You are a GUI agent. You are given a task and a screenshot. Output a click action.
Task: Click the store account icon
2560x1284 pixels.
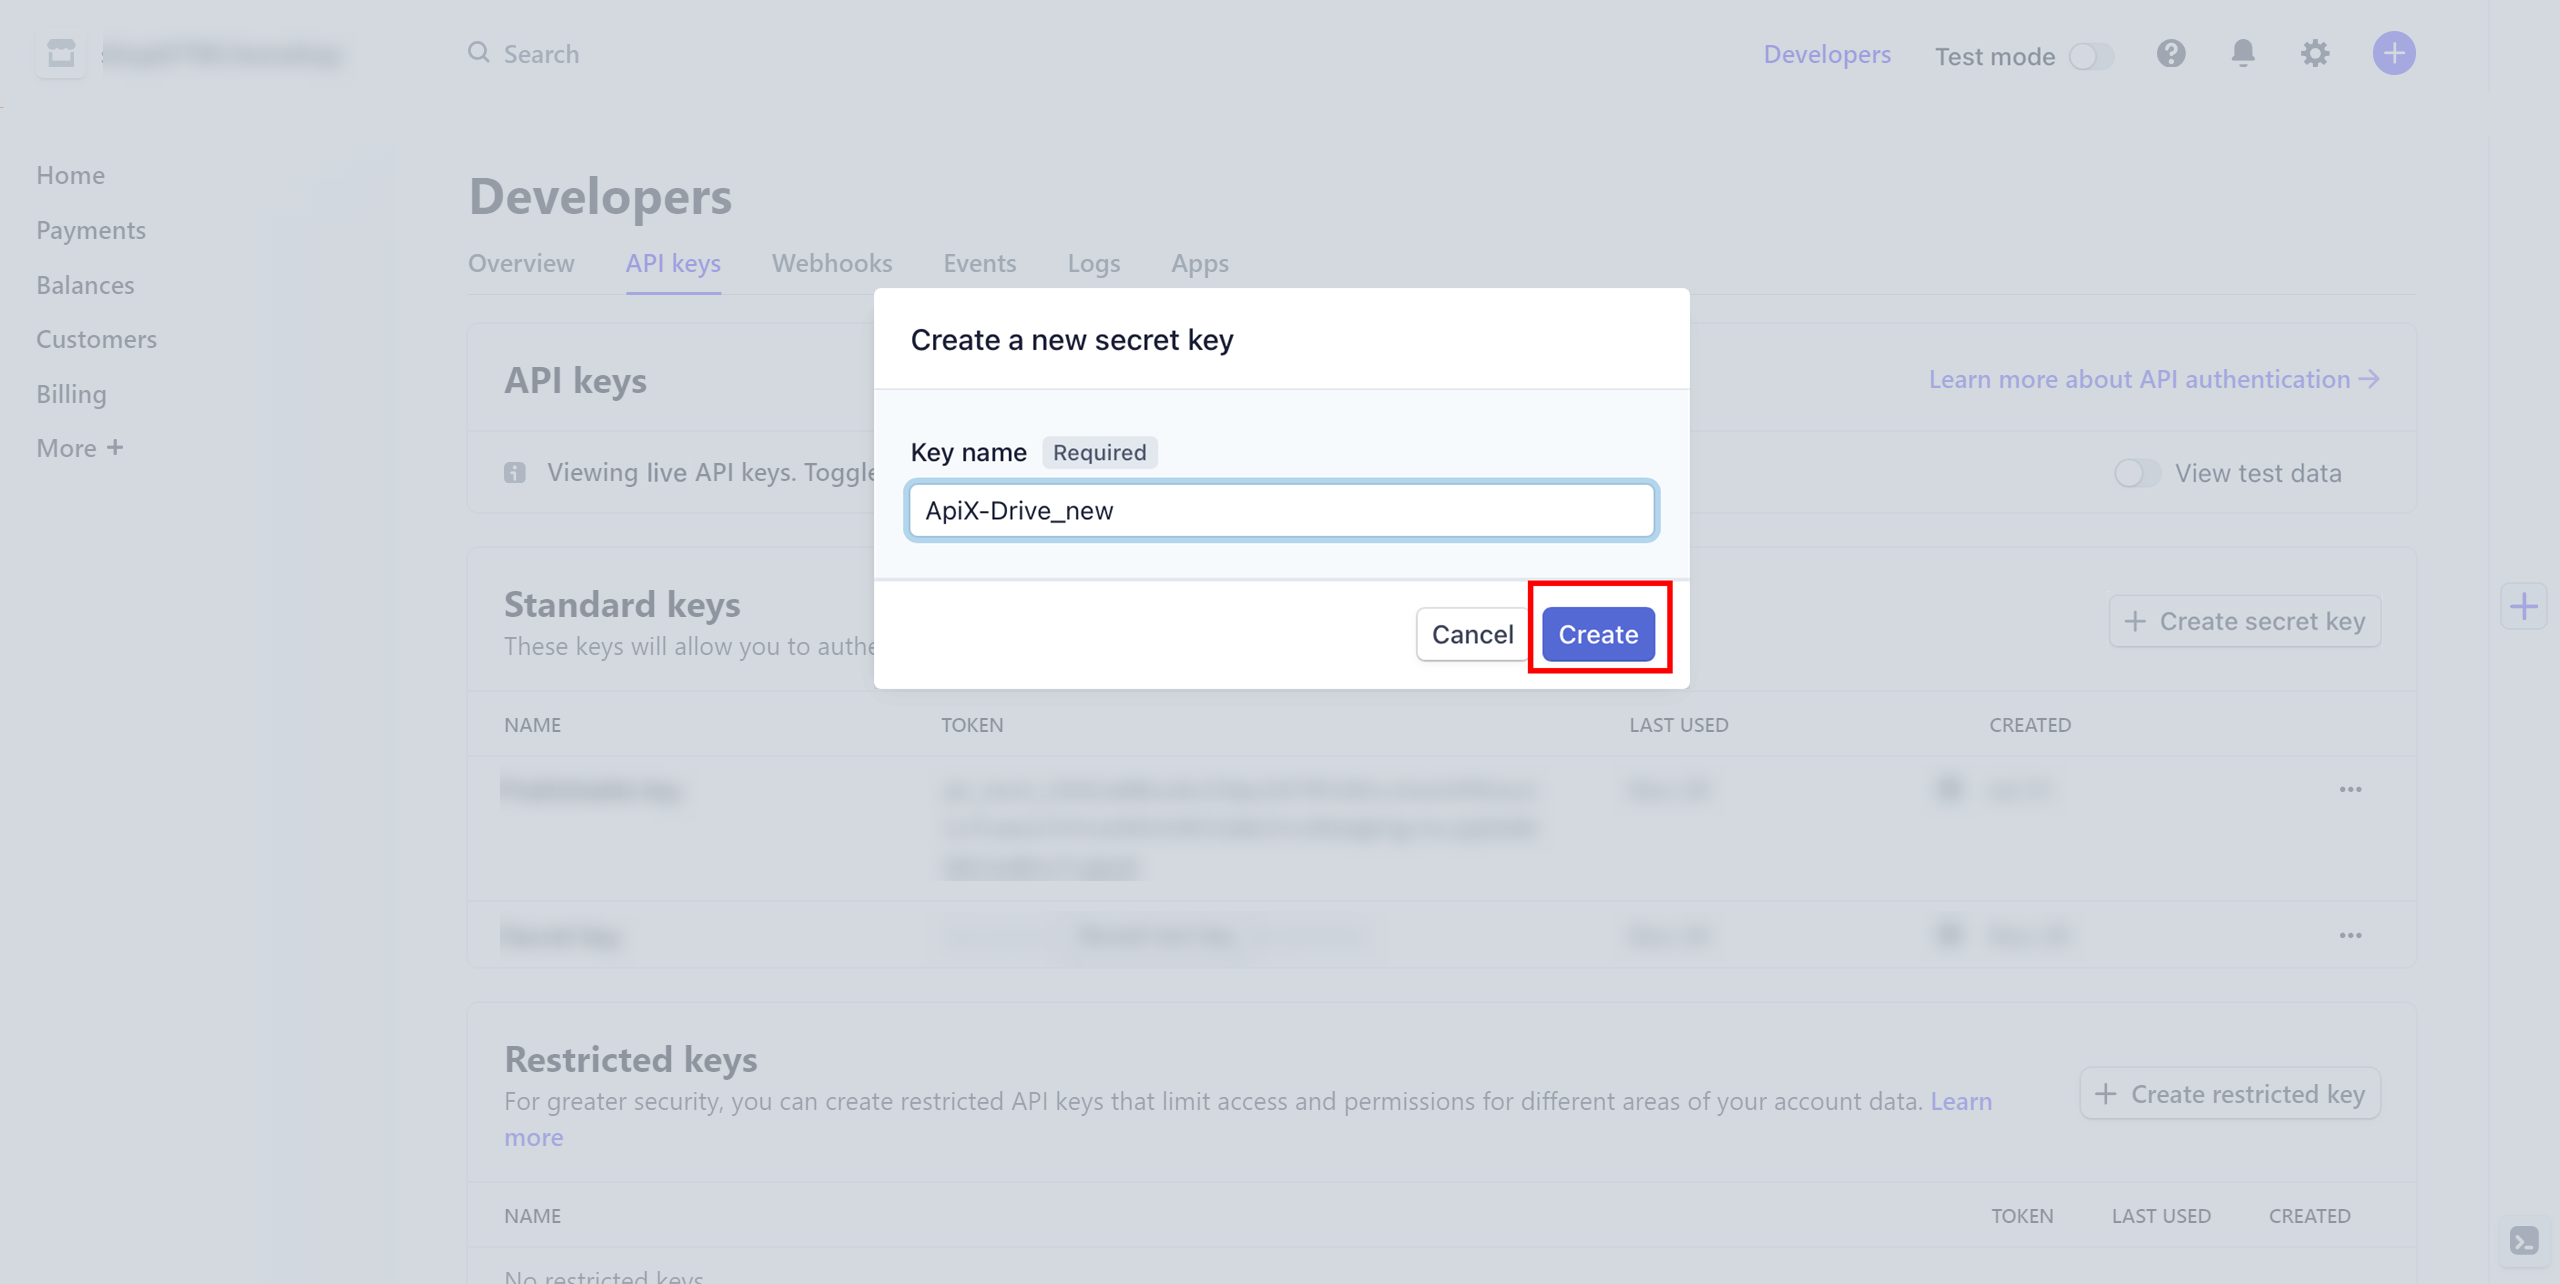click(61, 53)
